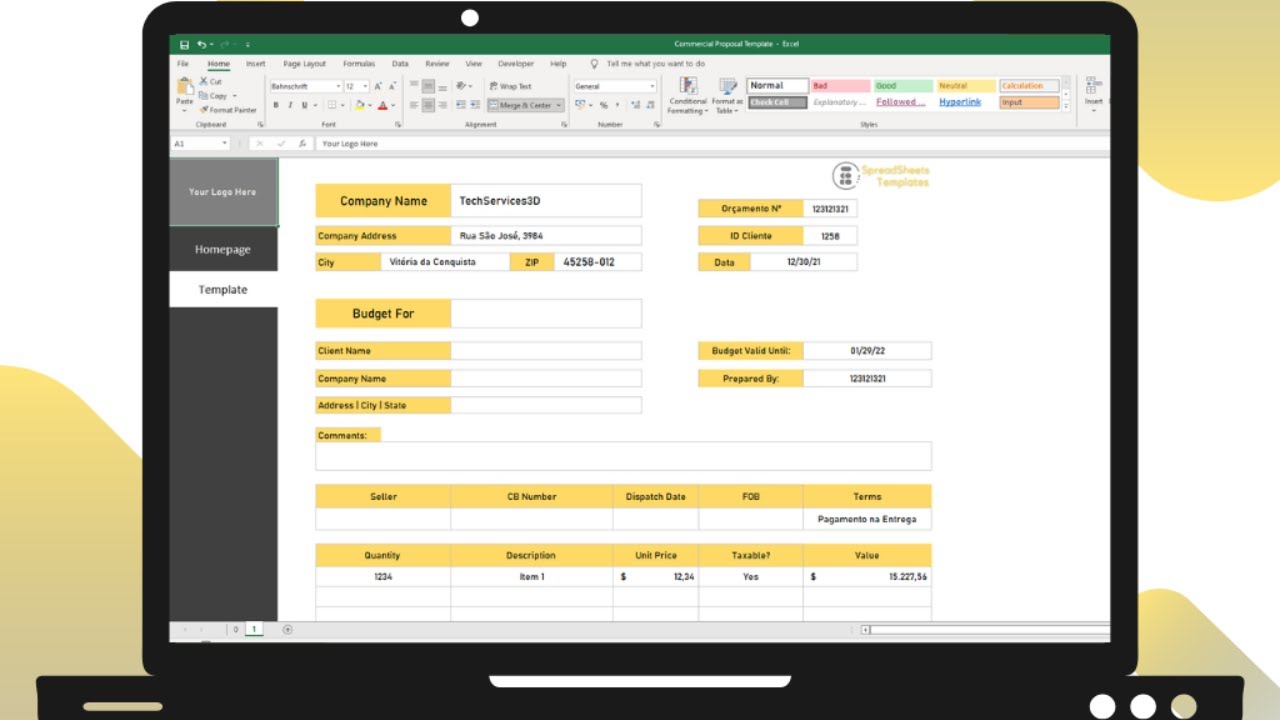Open the font size 12 dropdown
Screen dimensions: 1280x720
coord(366,87)
